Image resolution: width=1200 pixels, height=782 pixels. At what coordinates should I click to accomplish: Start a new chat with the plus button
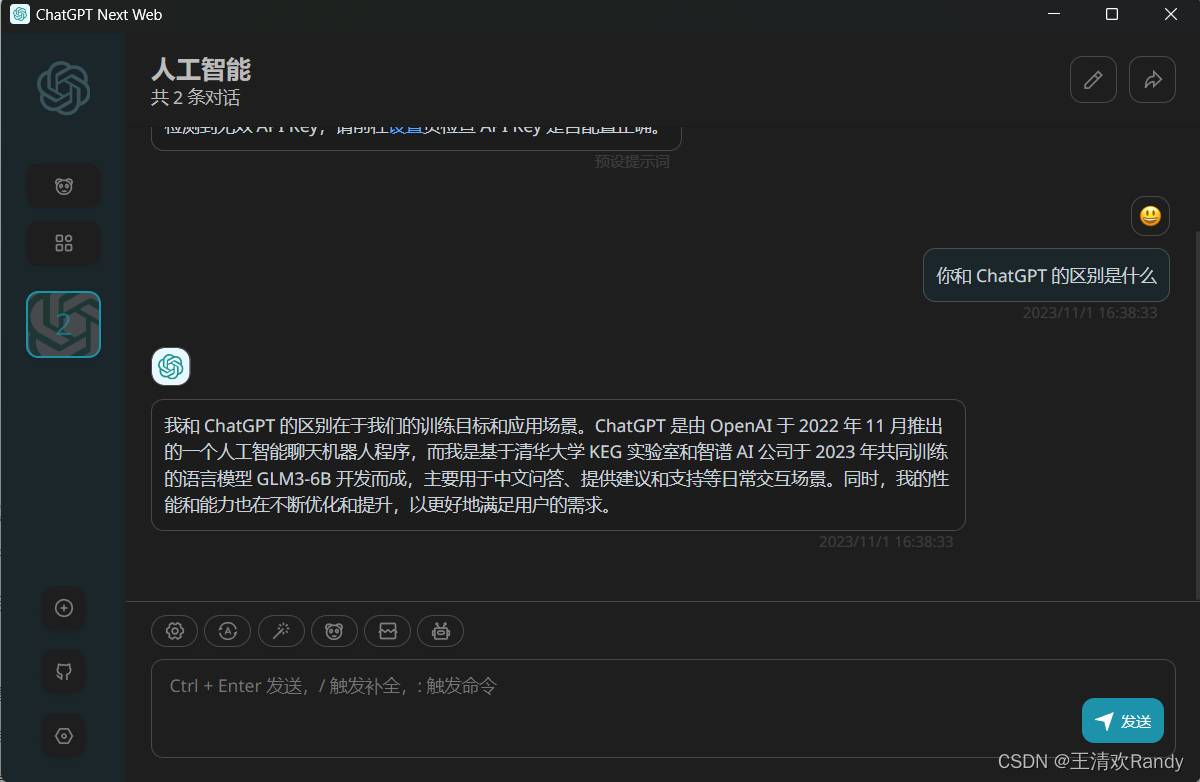pos(64,608)
